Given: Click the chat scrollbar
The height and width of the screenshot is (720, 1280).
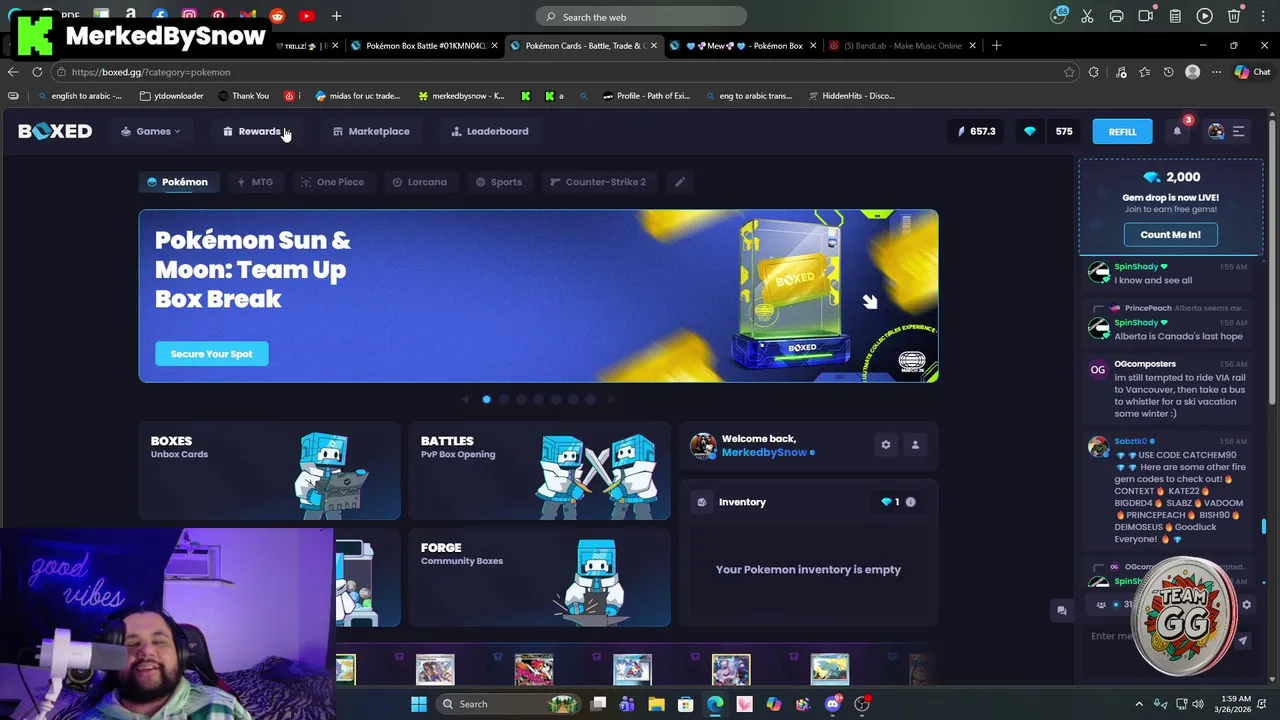Looking at the screenshot, I should click(1264, 526).
